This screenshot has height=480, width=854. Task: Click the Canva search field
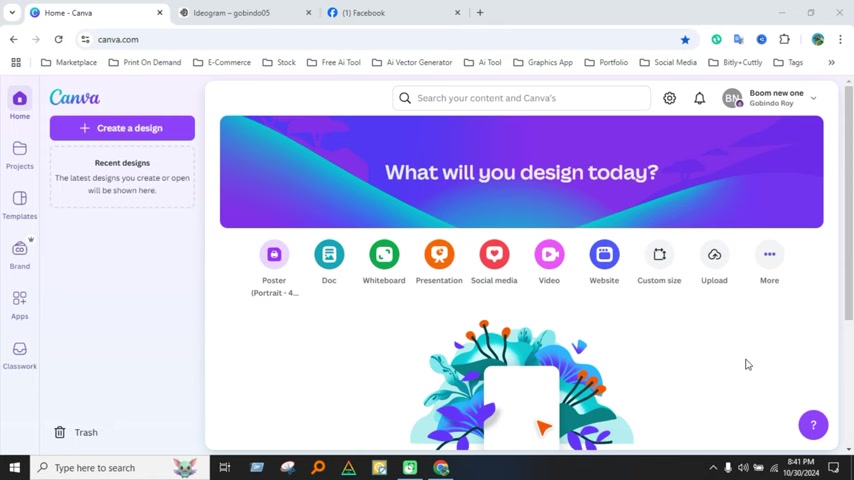coord(521,98)
